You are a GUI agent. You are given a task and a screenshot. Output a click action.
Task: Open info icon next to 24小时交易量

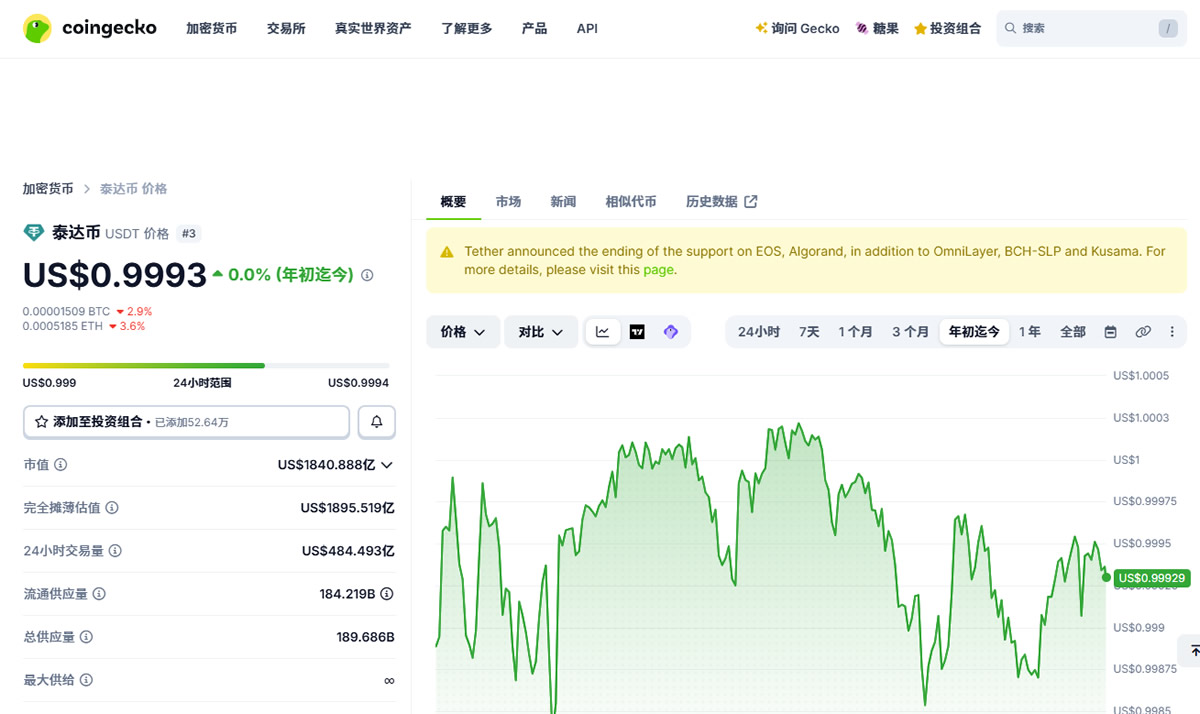(115, 551)
